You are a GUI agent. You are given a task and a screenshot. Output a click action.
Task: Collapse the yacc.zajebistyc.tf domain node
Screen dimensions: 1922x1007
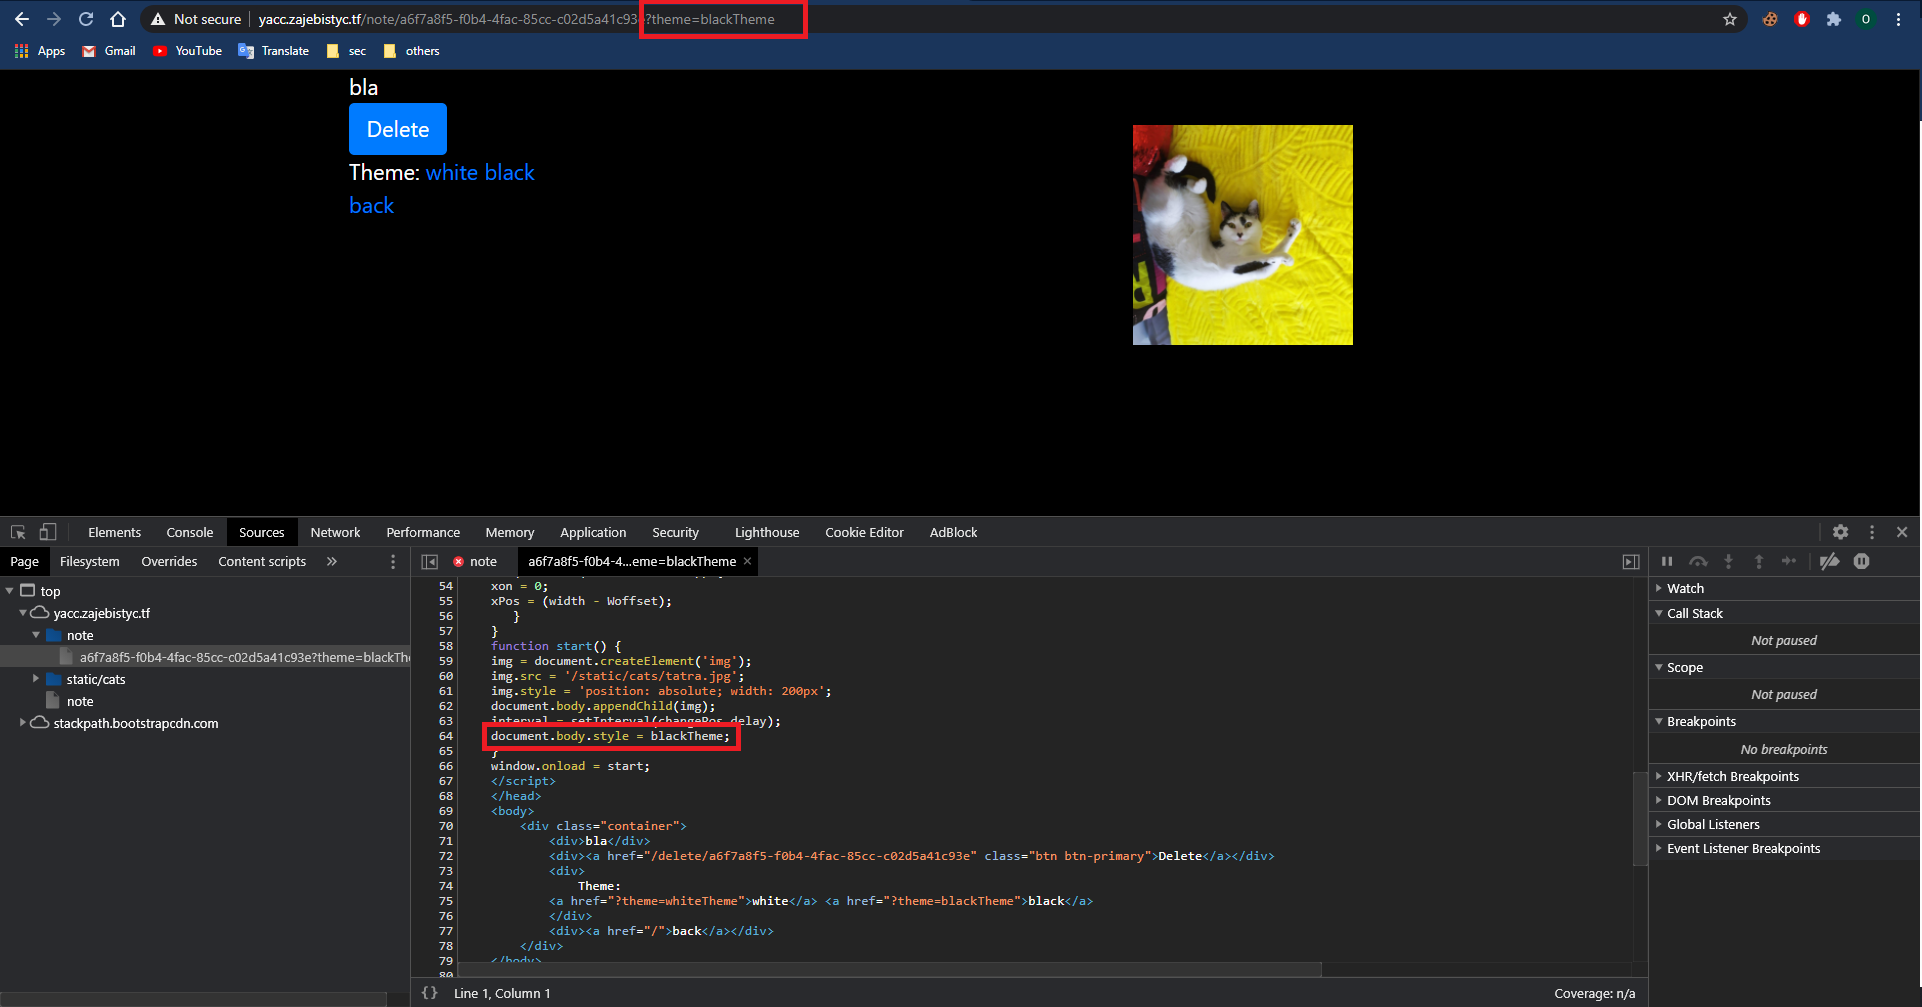point(23,613)
